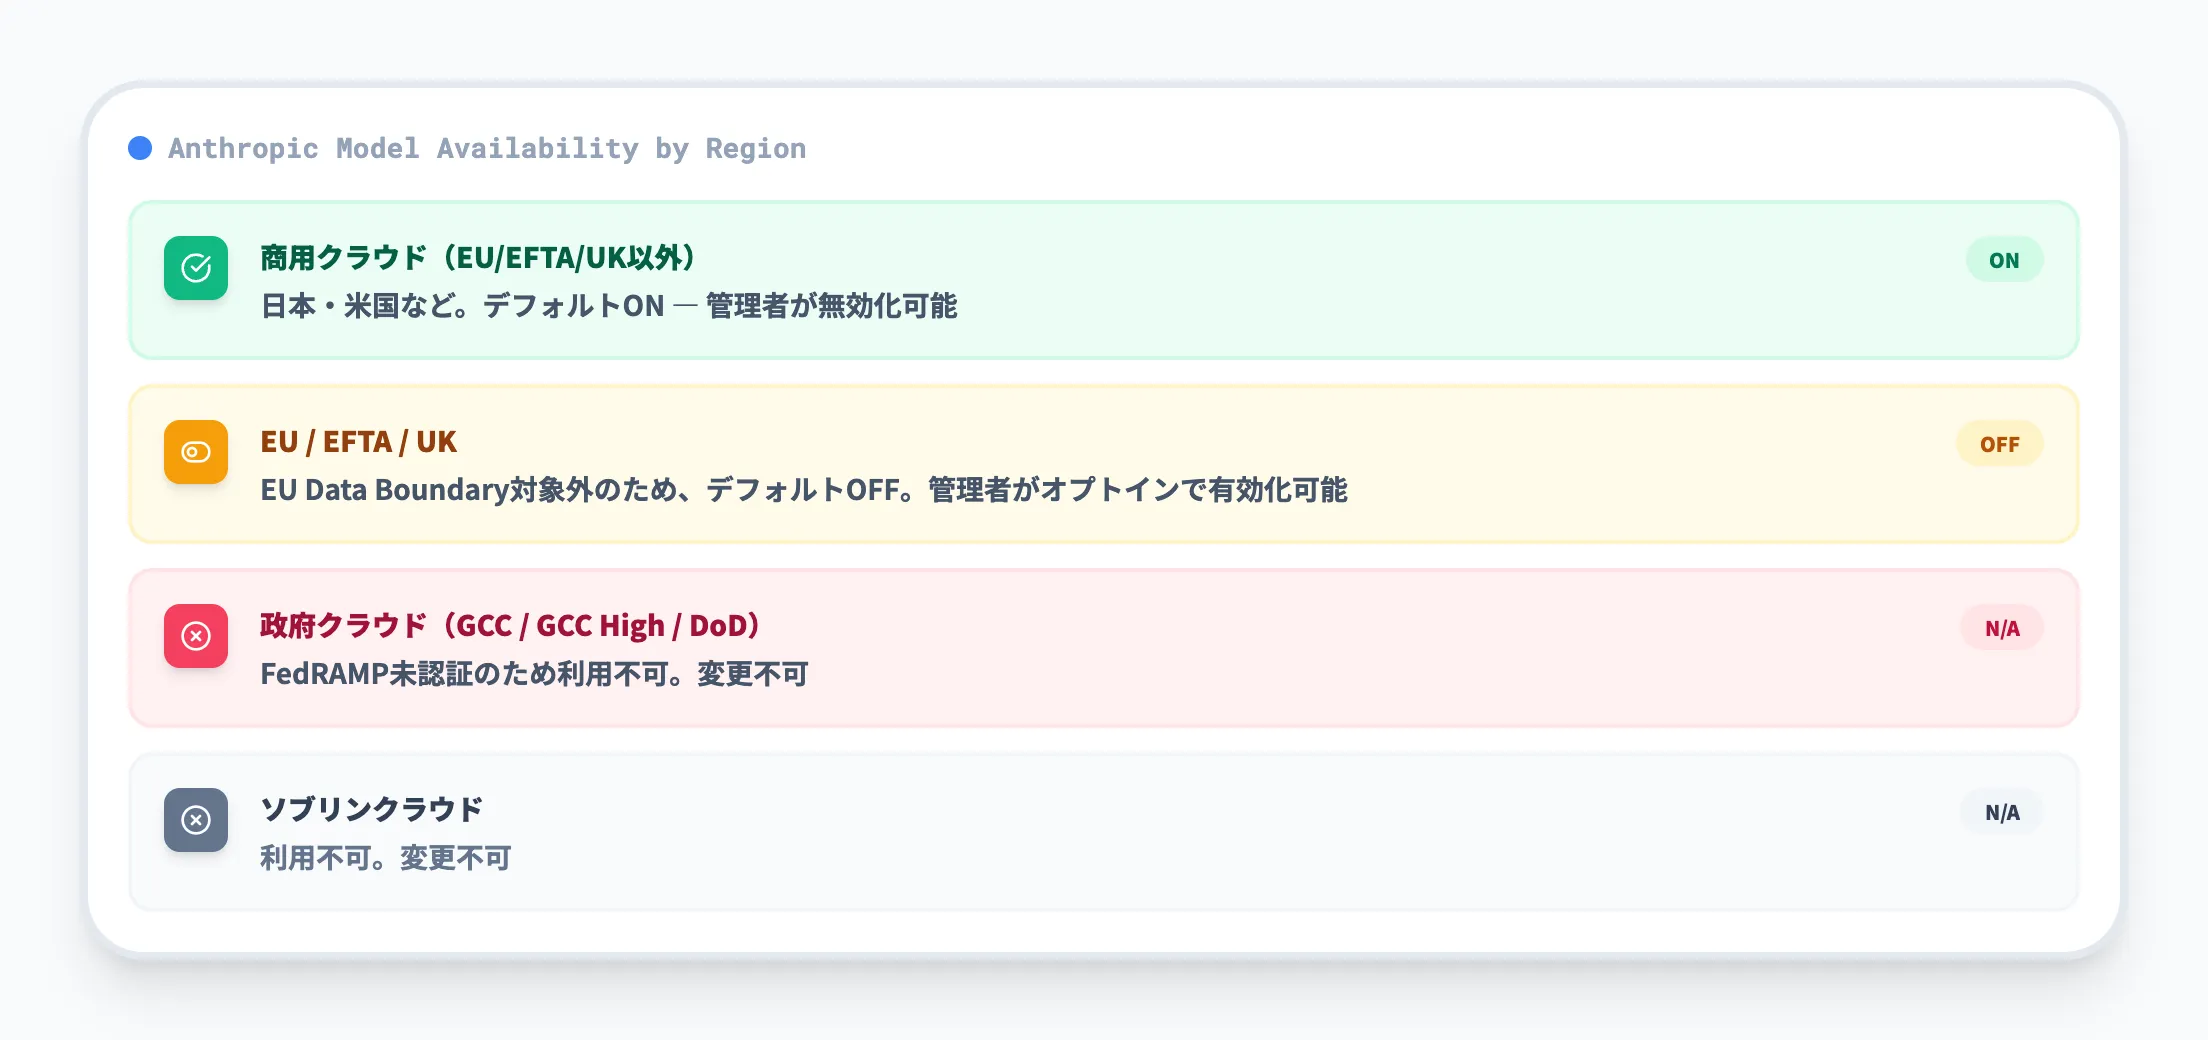Click the 日本・米国など。デフォルトON description text
The height and width of the screenshot is (1040, 2208).
pos(608,306)
